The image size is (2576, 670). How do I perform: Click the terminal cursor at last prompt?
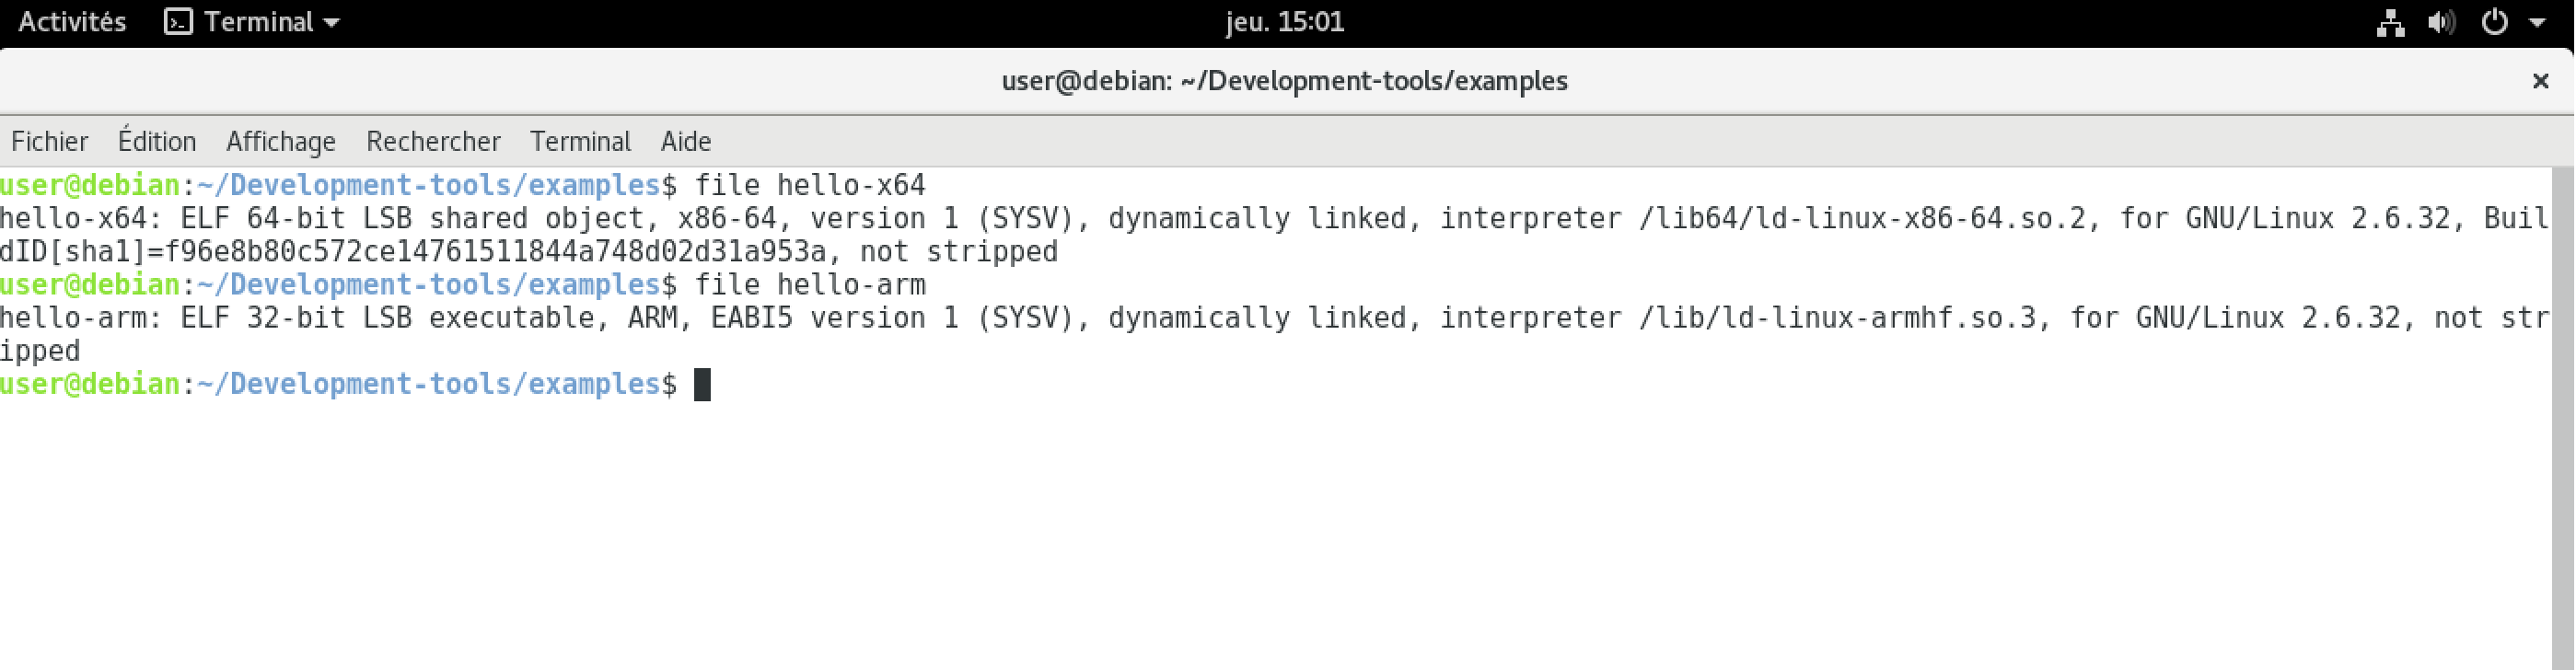[x=702, y=385]
